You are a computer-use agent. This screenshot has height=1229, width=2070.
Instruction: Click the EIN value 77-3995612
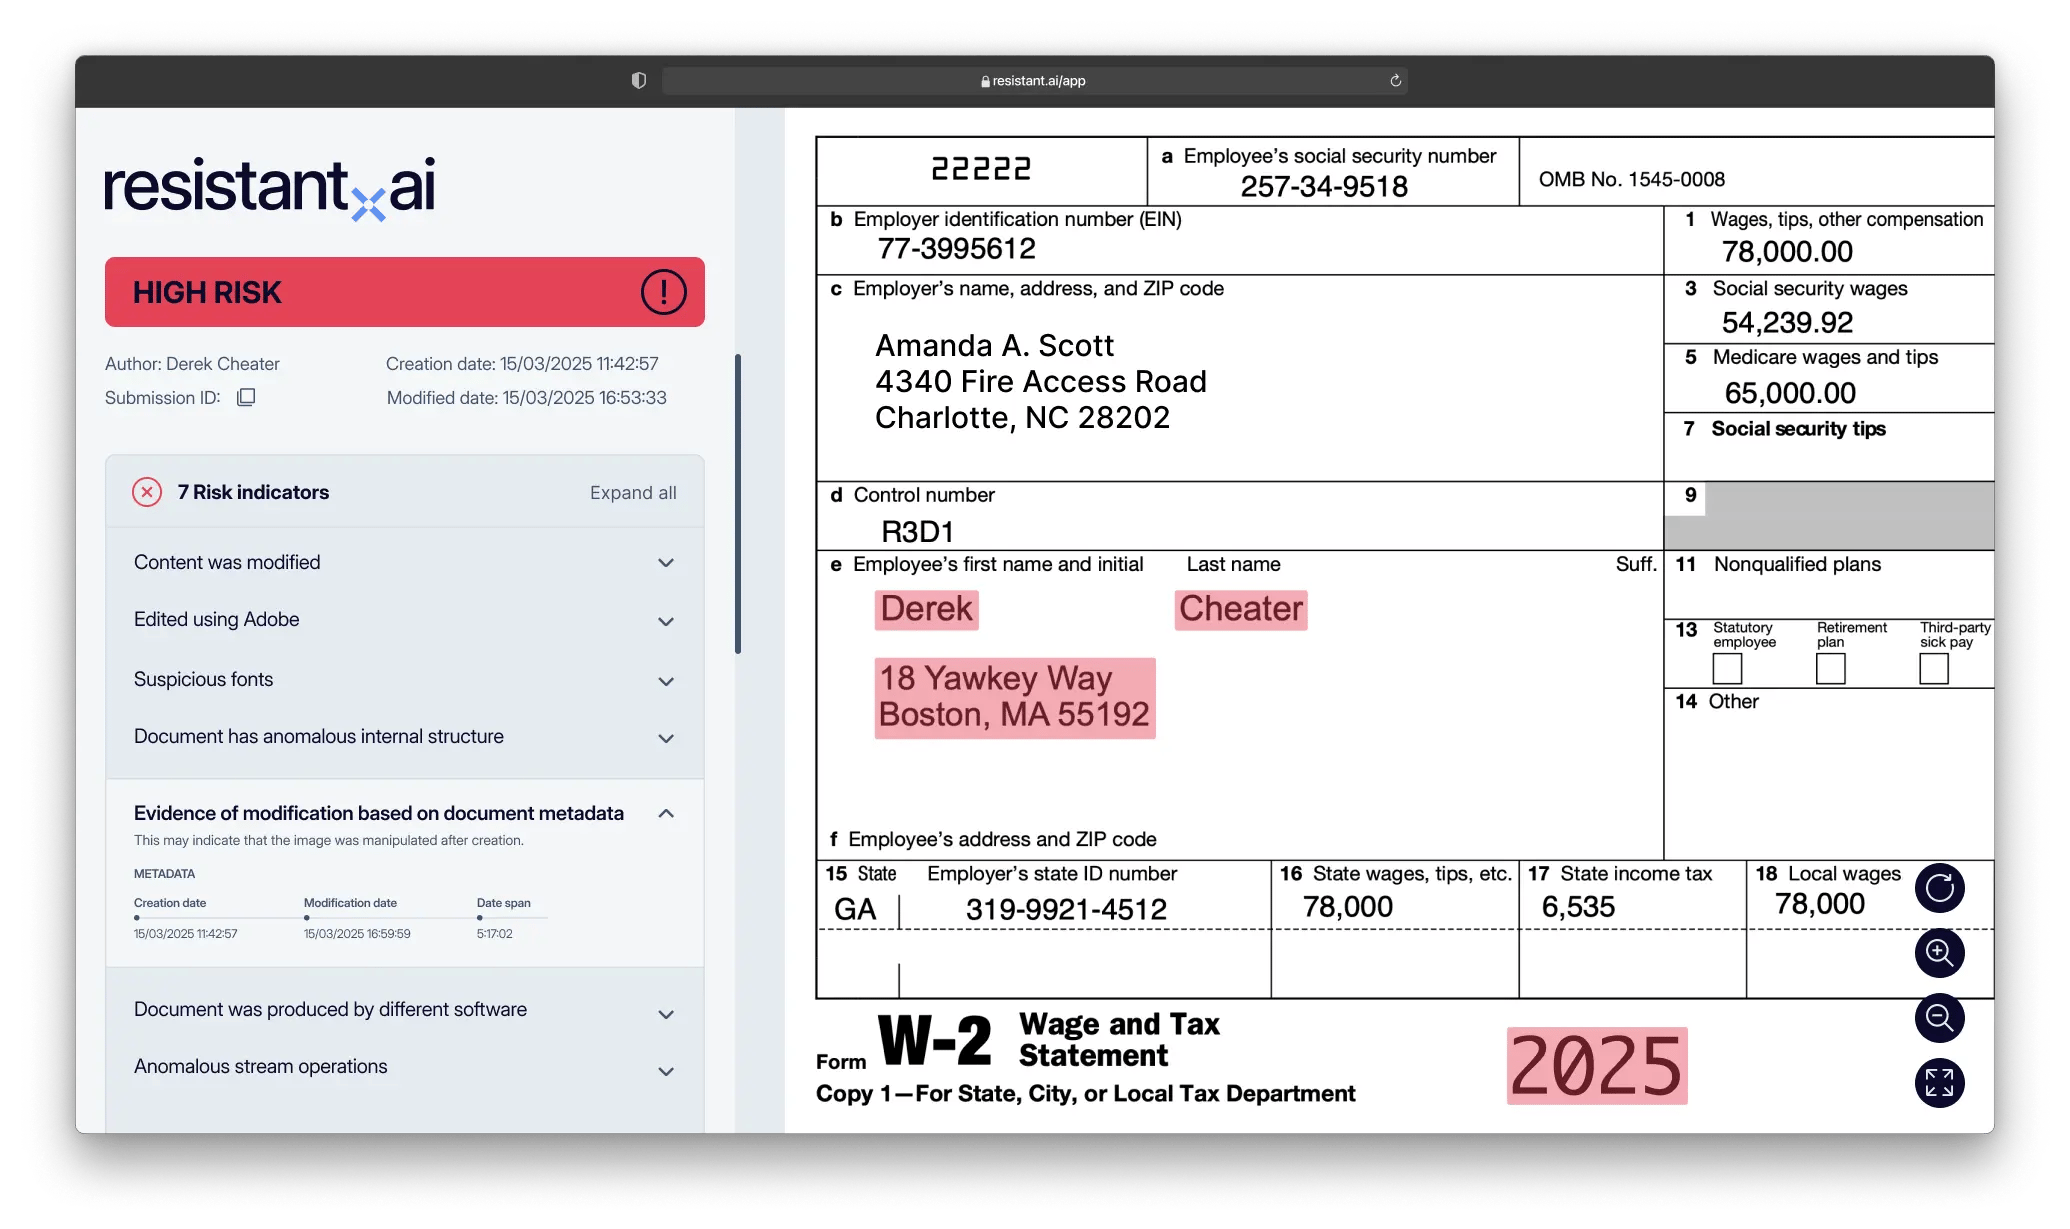tap(956, 248)
